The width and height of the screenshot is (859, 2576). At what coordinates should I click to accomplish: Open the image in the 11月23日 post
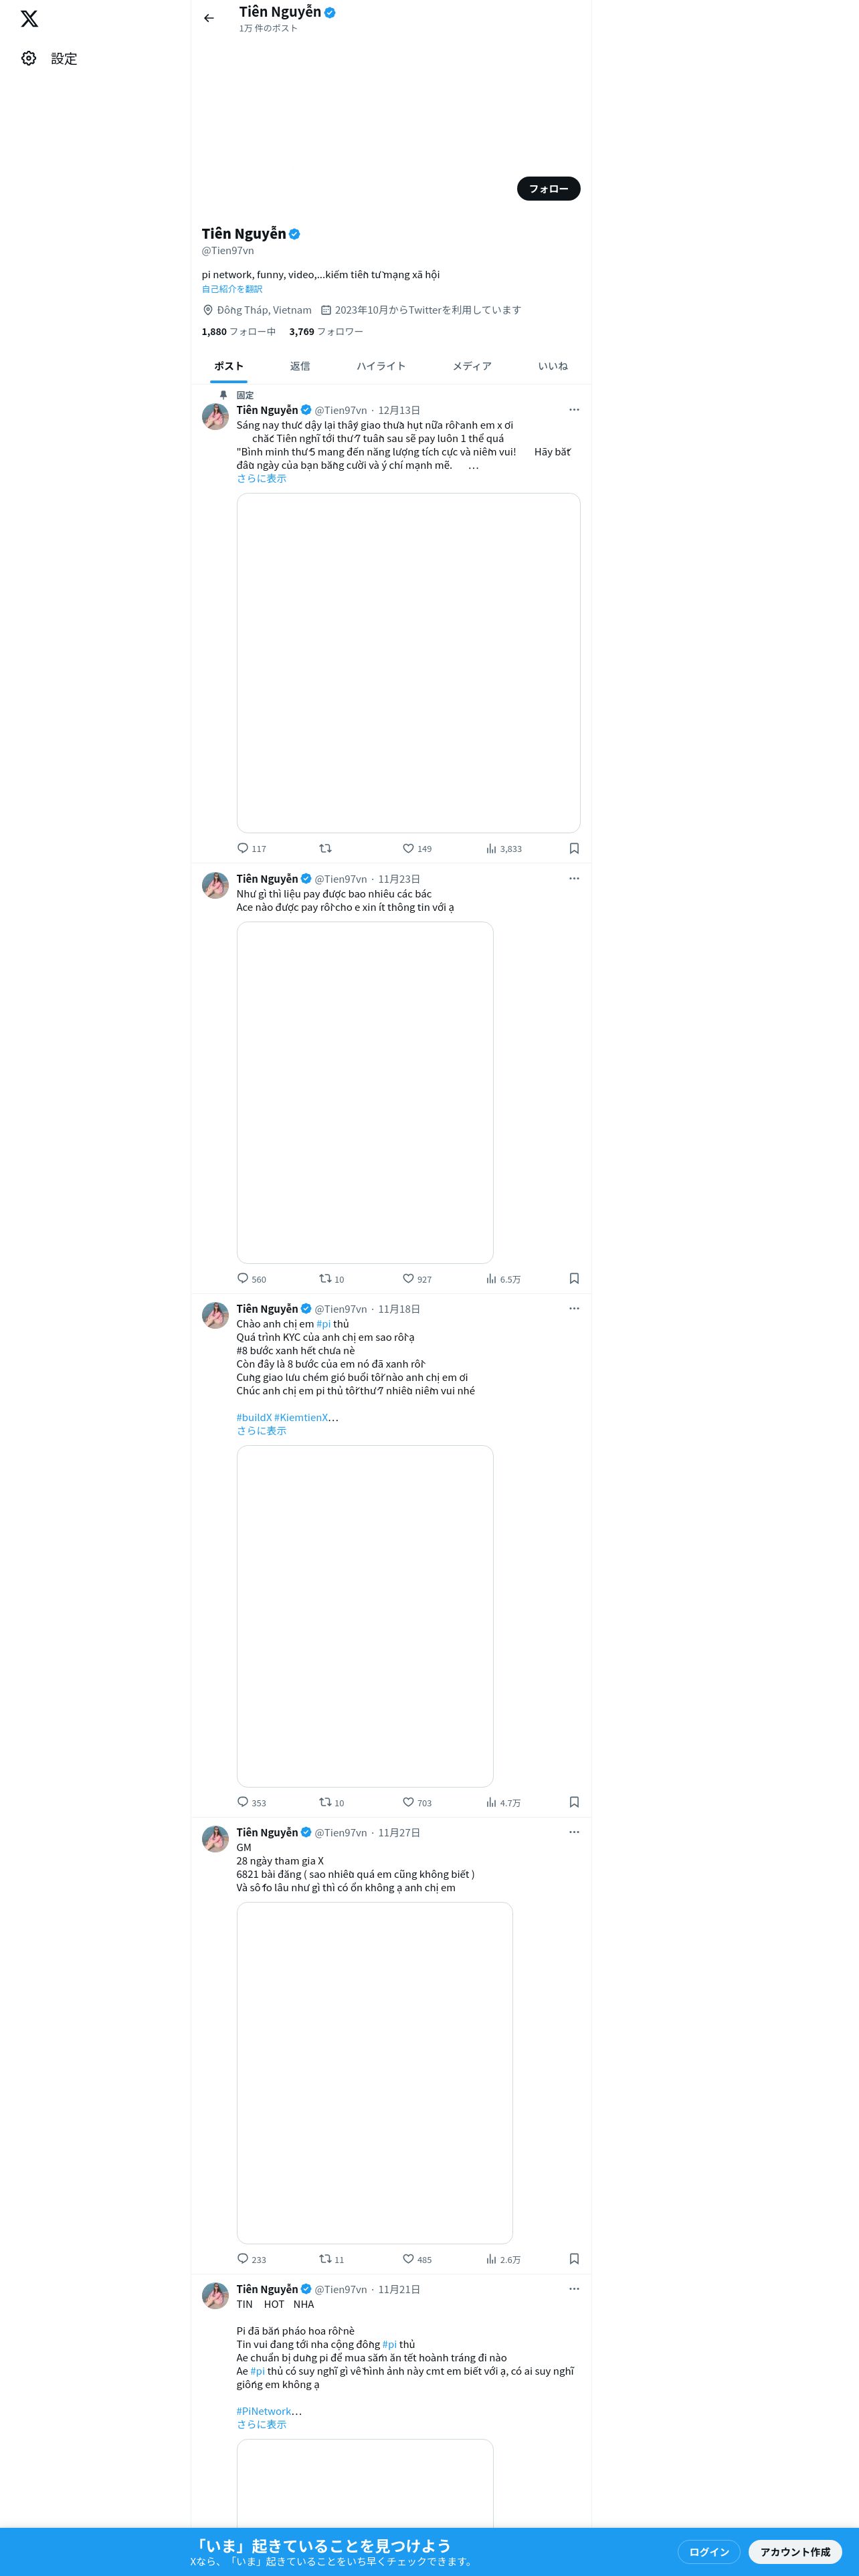[x=365, y=1092]
